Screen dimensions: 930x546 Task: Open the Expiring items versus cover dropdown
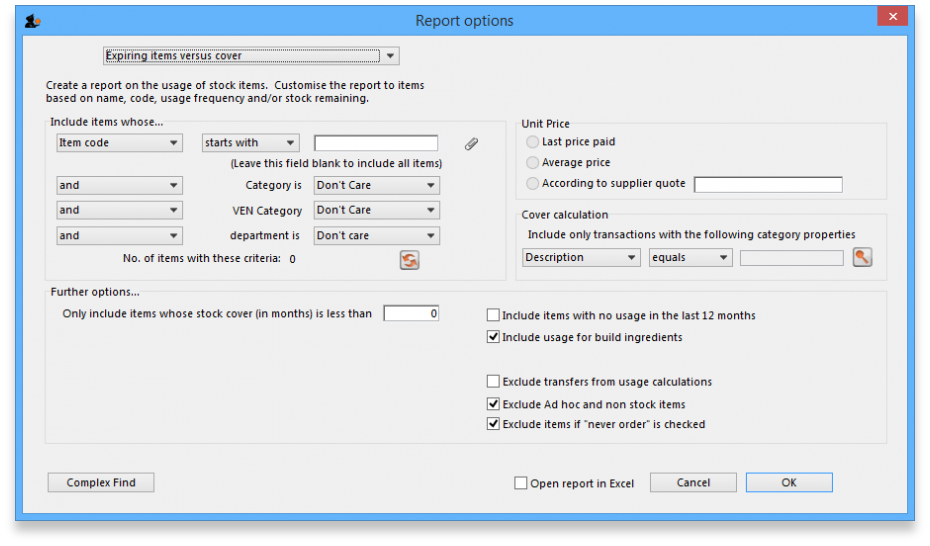pos(251,56)
